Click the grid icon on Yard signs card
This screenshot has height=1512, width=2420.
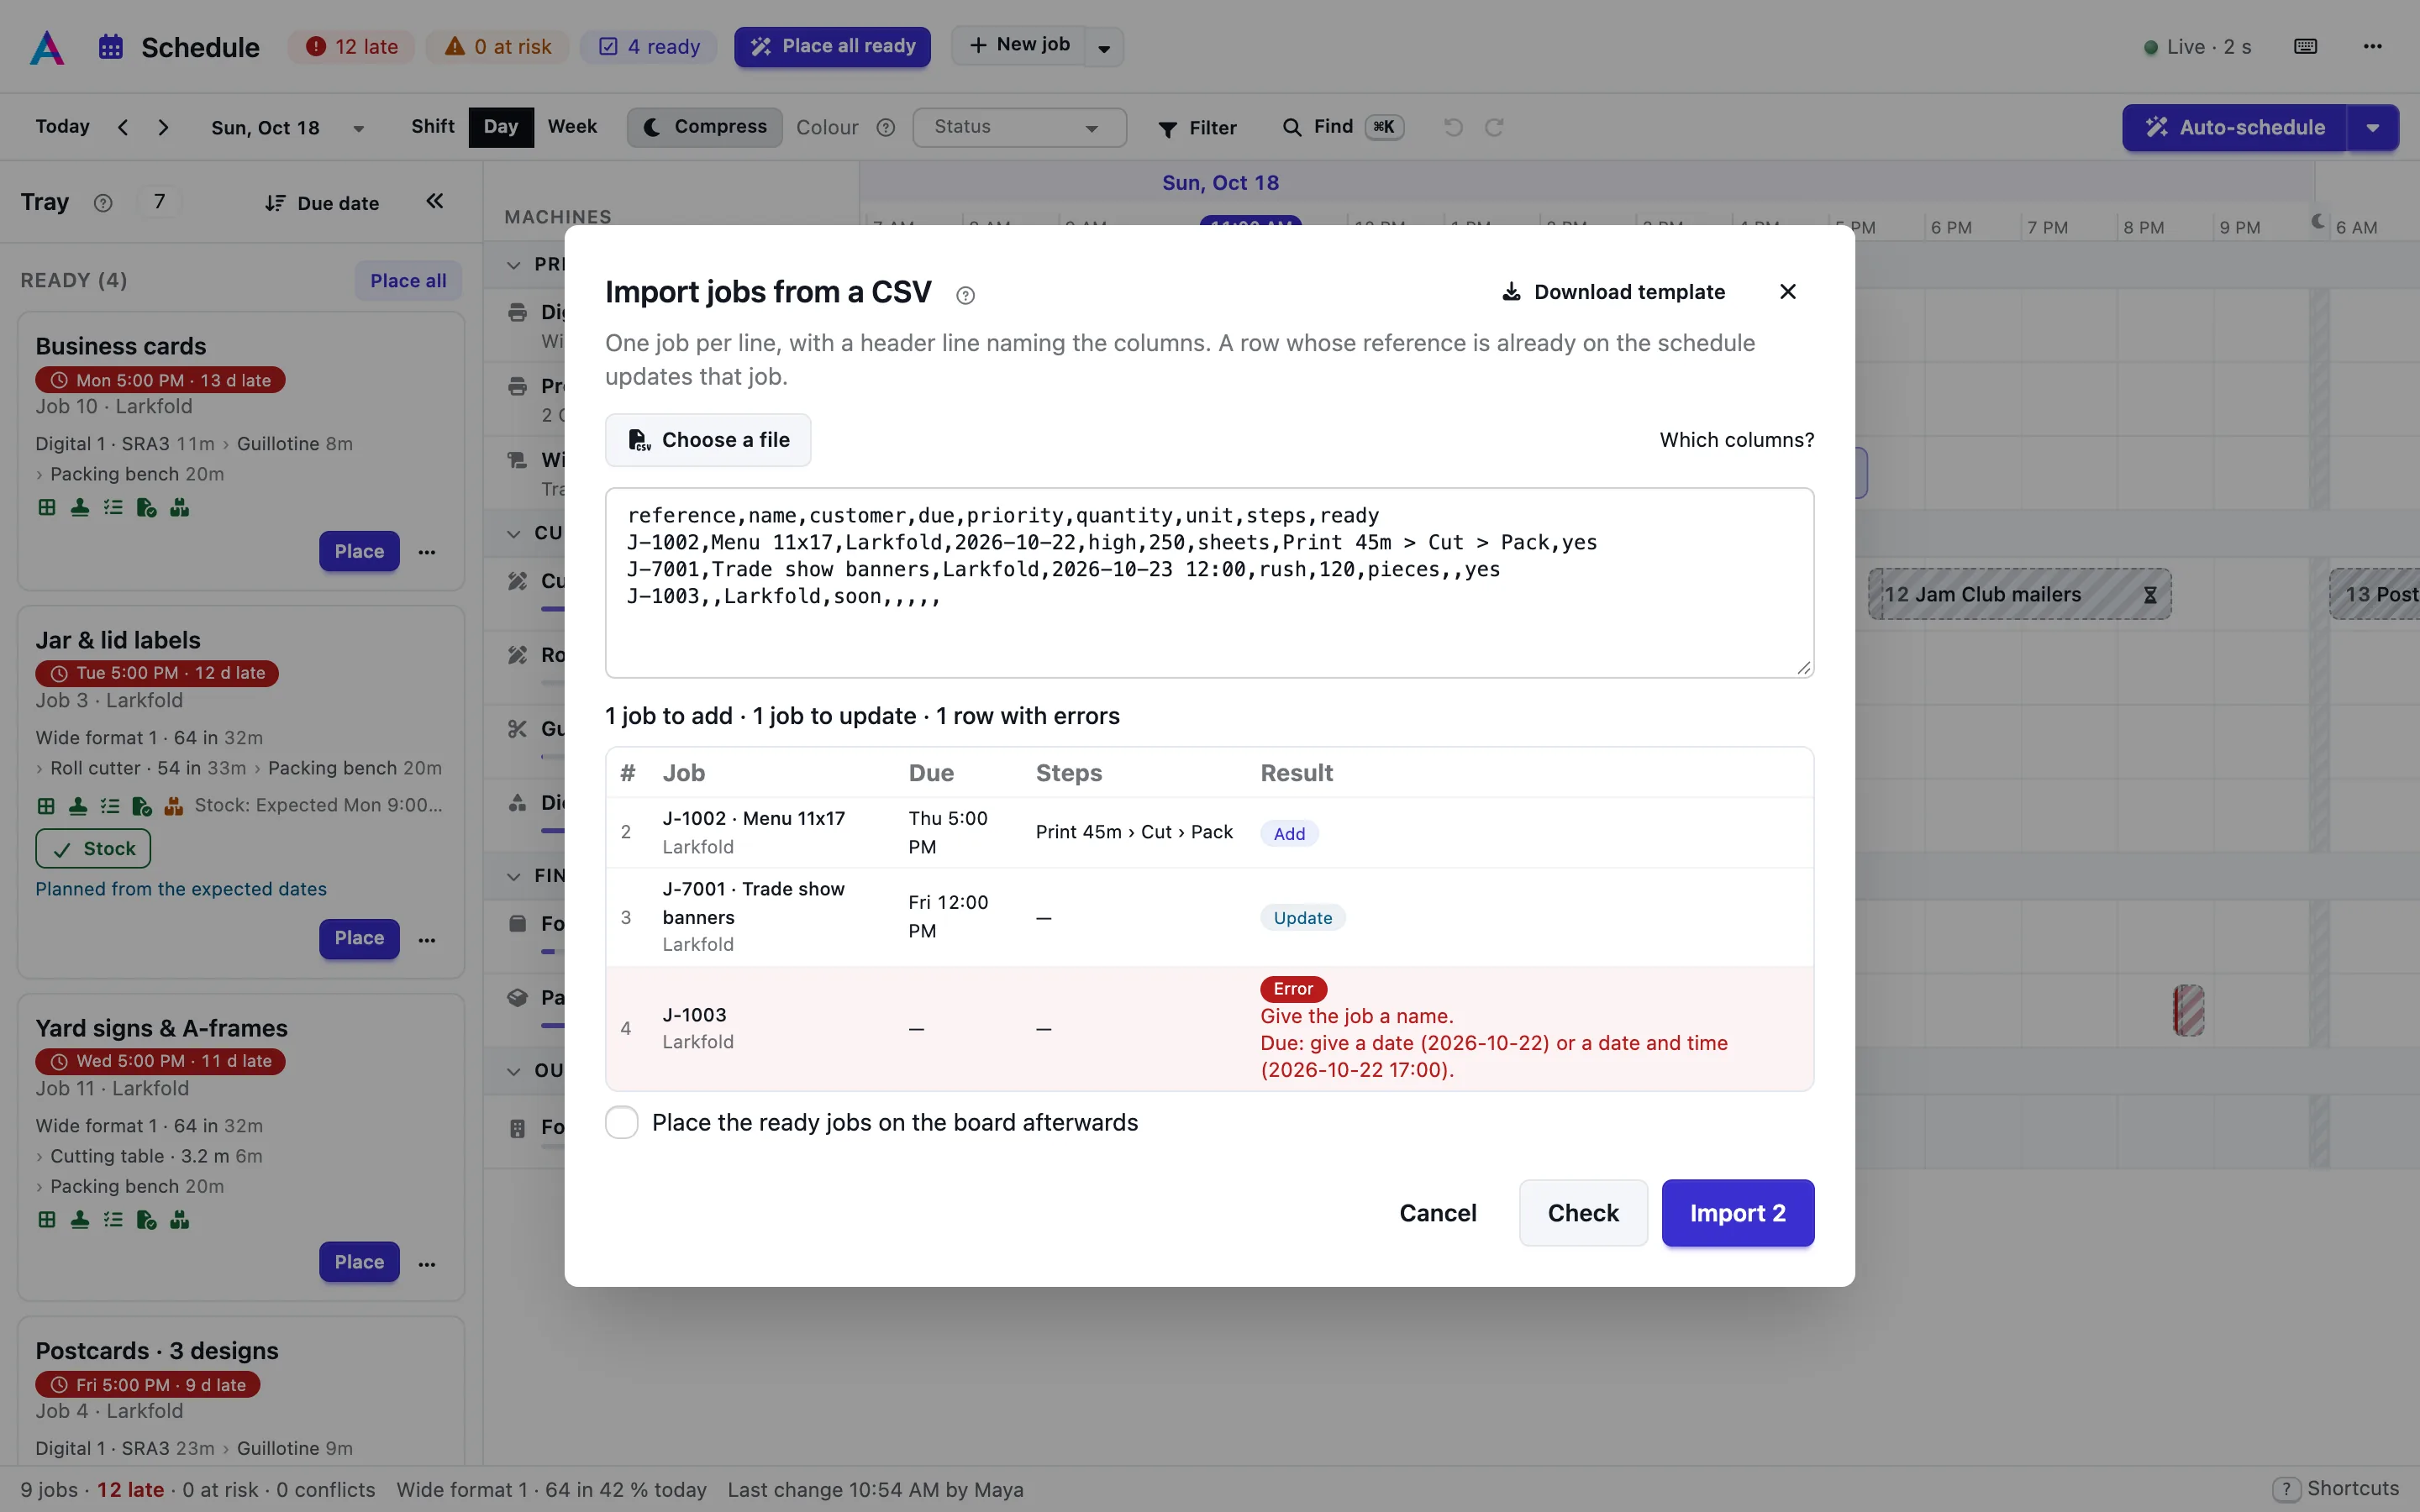click(x=47, y=1220)
